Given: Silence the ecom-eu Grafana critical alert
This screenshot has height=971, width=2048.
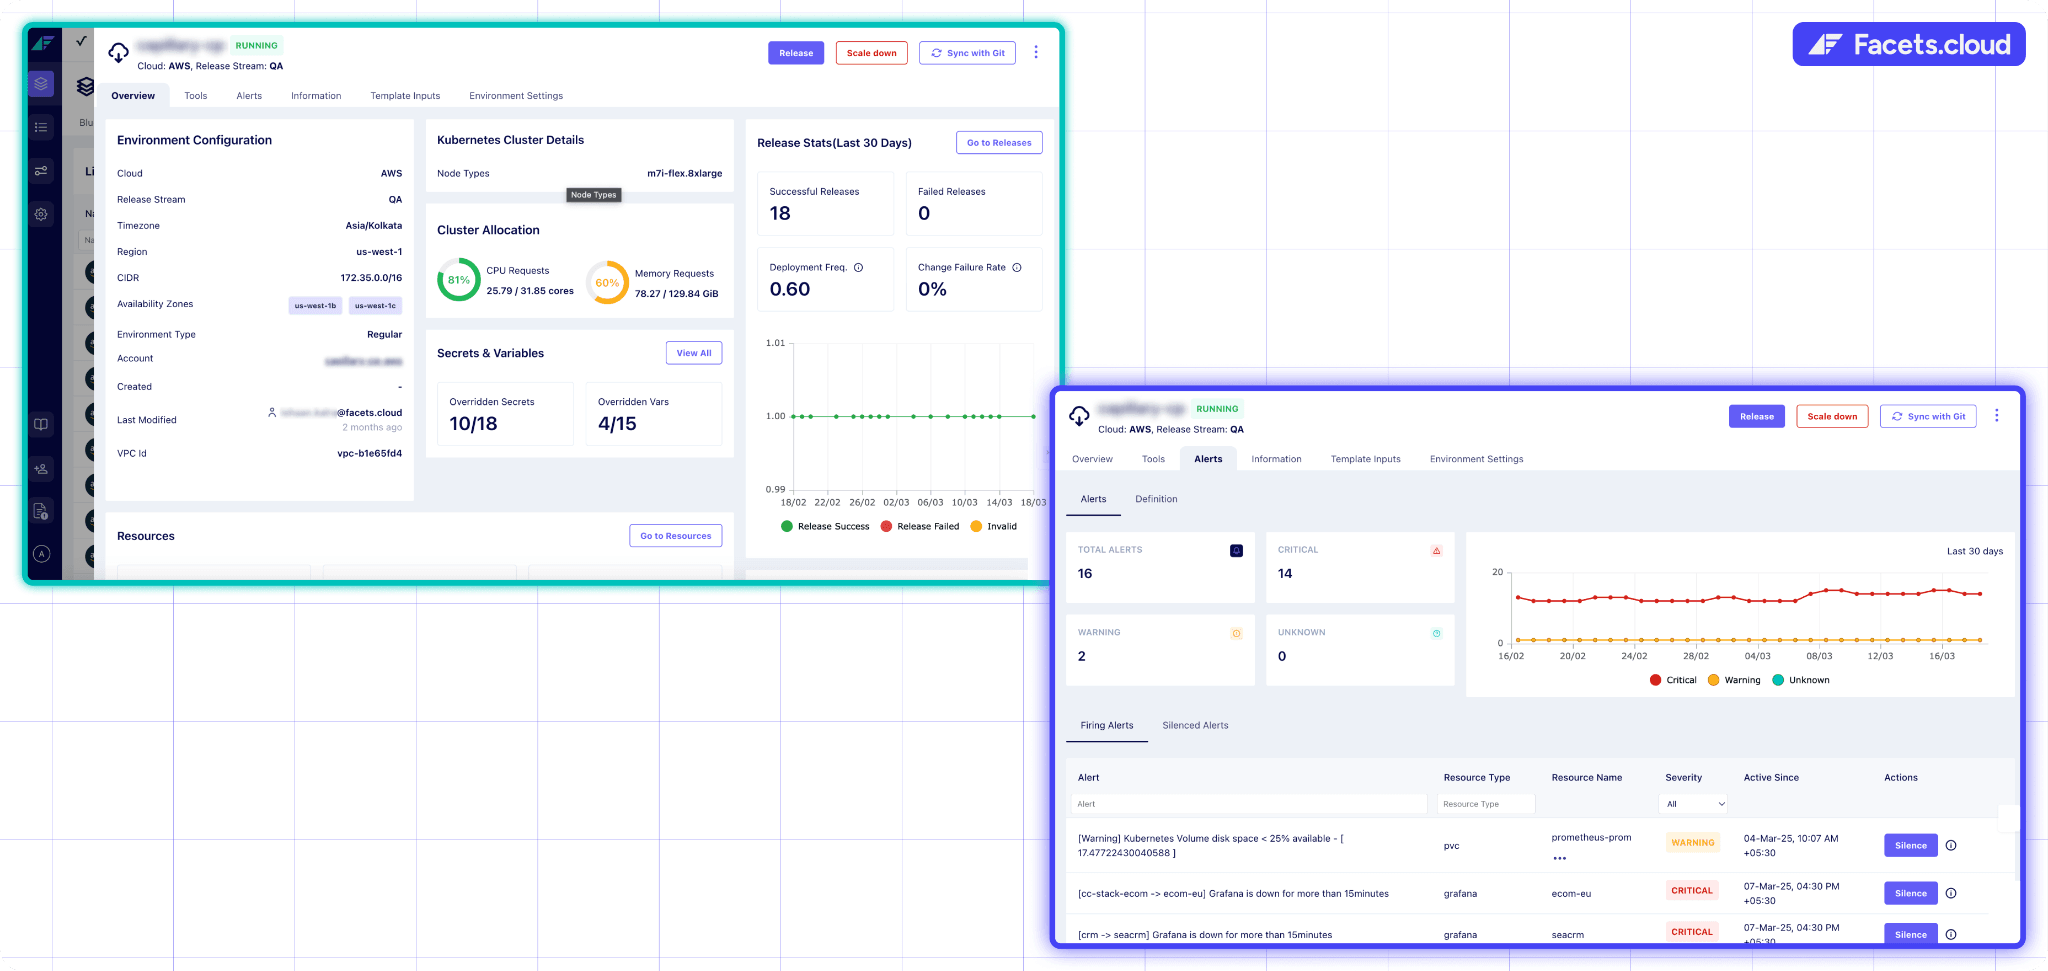Looking at the screenshot, I should tap(1910, 894).
